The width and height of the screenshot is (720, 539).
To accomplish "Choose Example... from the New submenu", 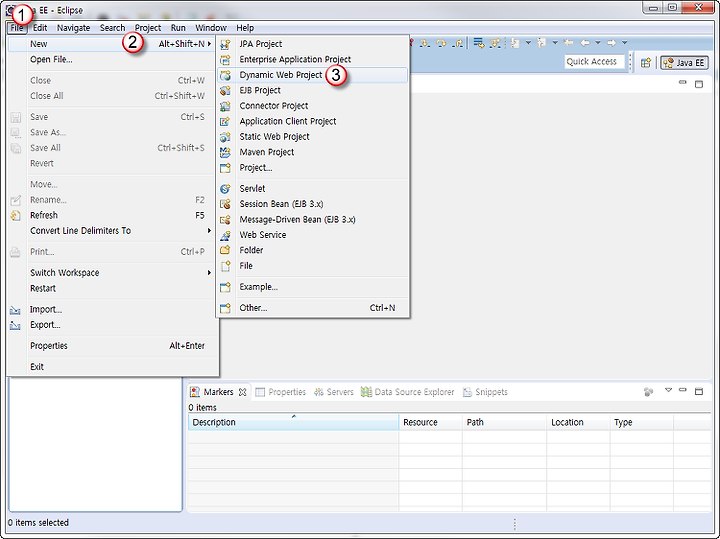I will coord(312,287).
